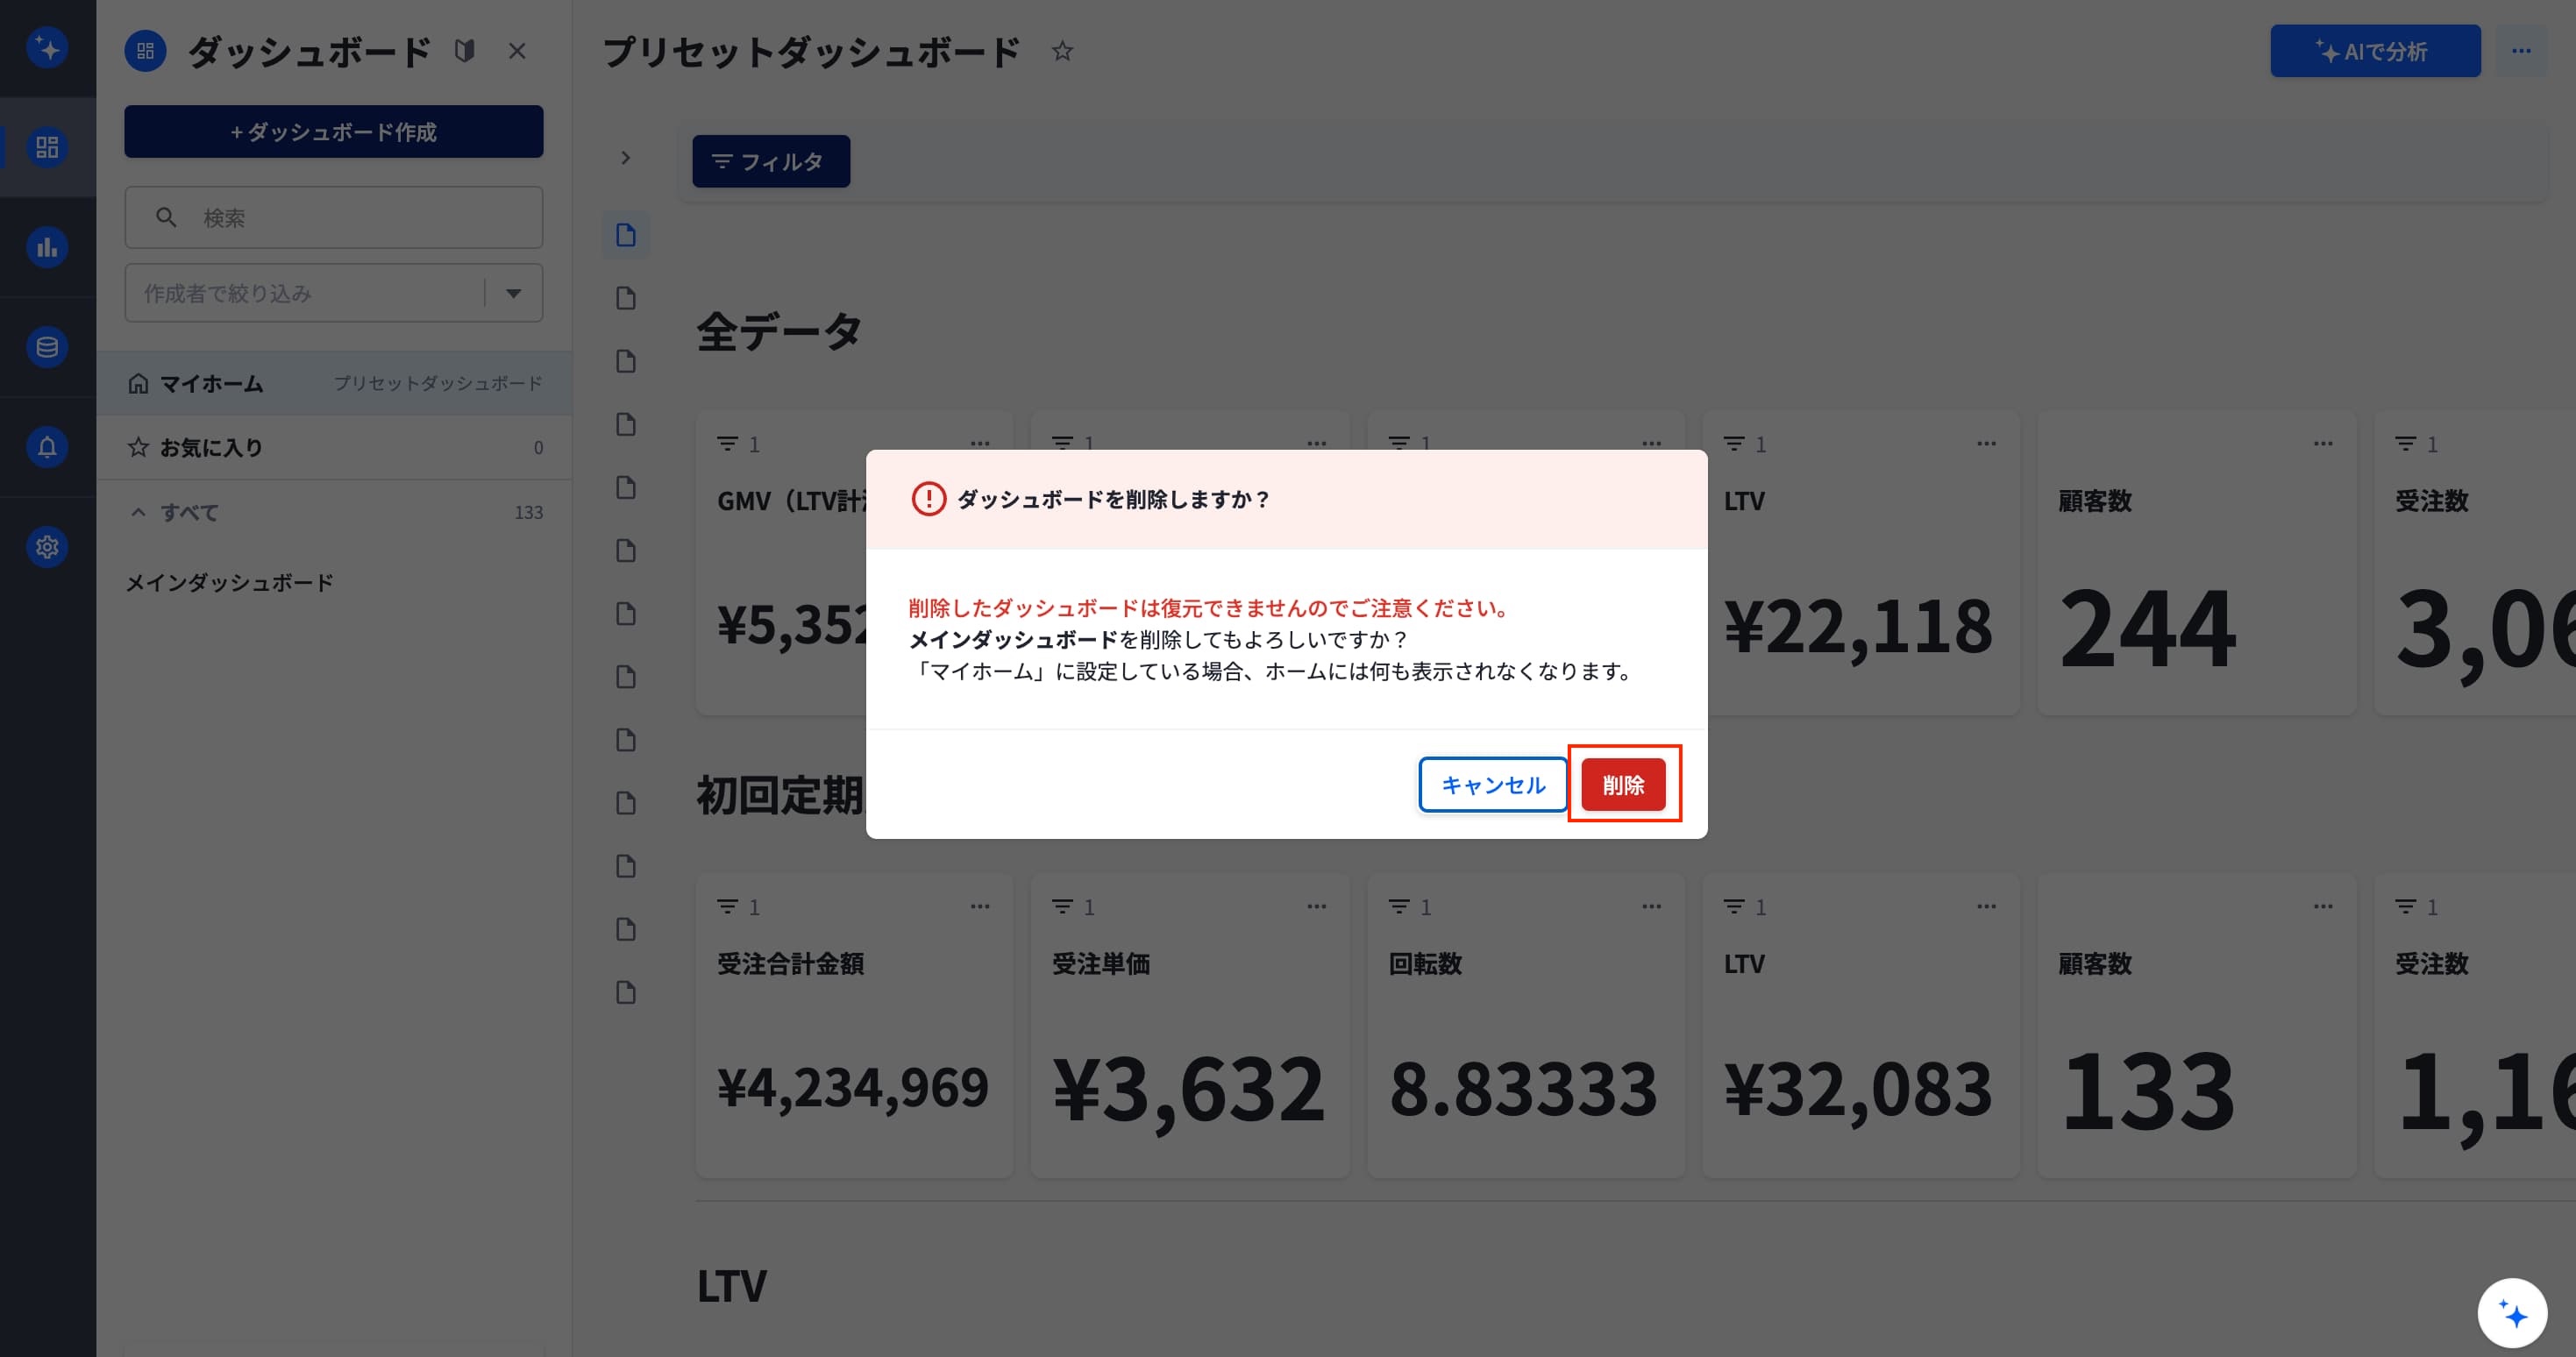Click the ¥4,234,969 value
Image resolution: width=2576 pixels, height=1357 pixels.
click(x=853, y=1087)
